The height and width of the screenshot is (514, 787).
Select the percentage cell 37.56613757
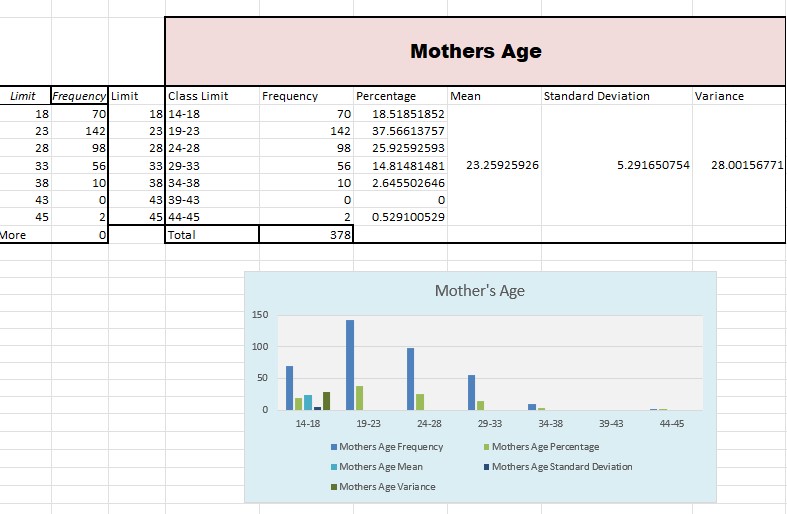(400, 131)
